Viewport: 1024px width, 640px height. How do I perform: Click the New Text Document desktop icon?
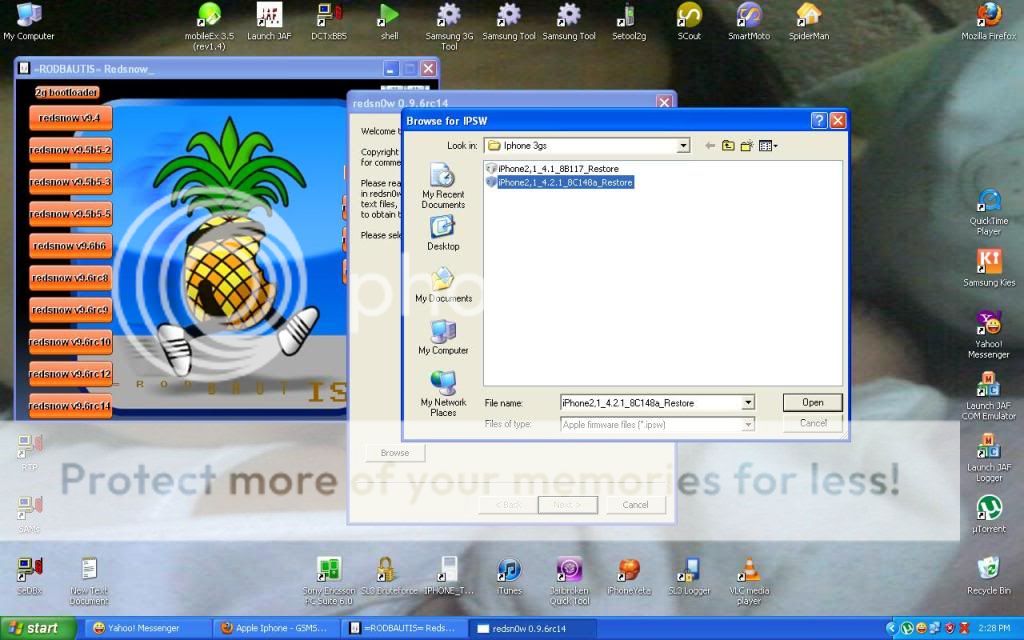pos(89,581)
